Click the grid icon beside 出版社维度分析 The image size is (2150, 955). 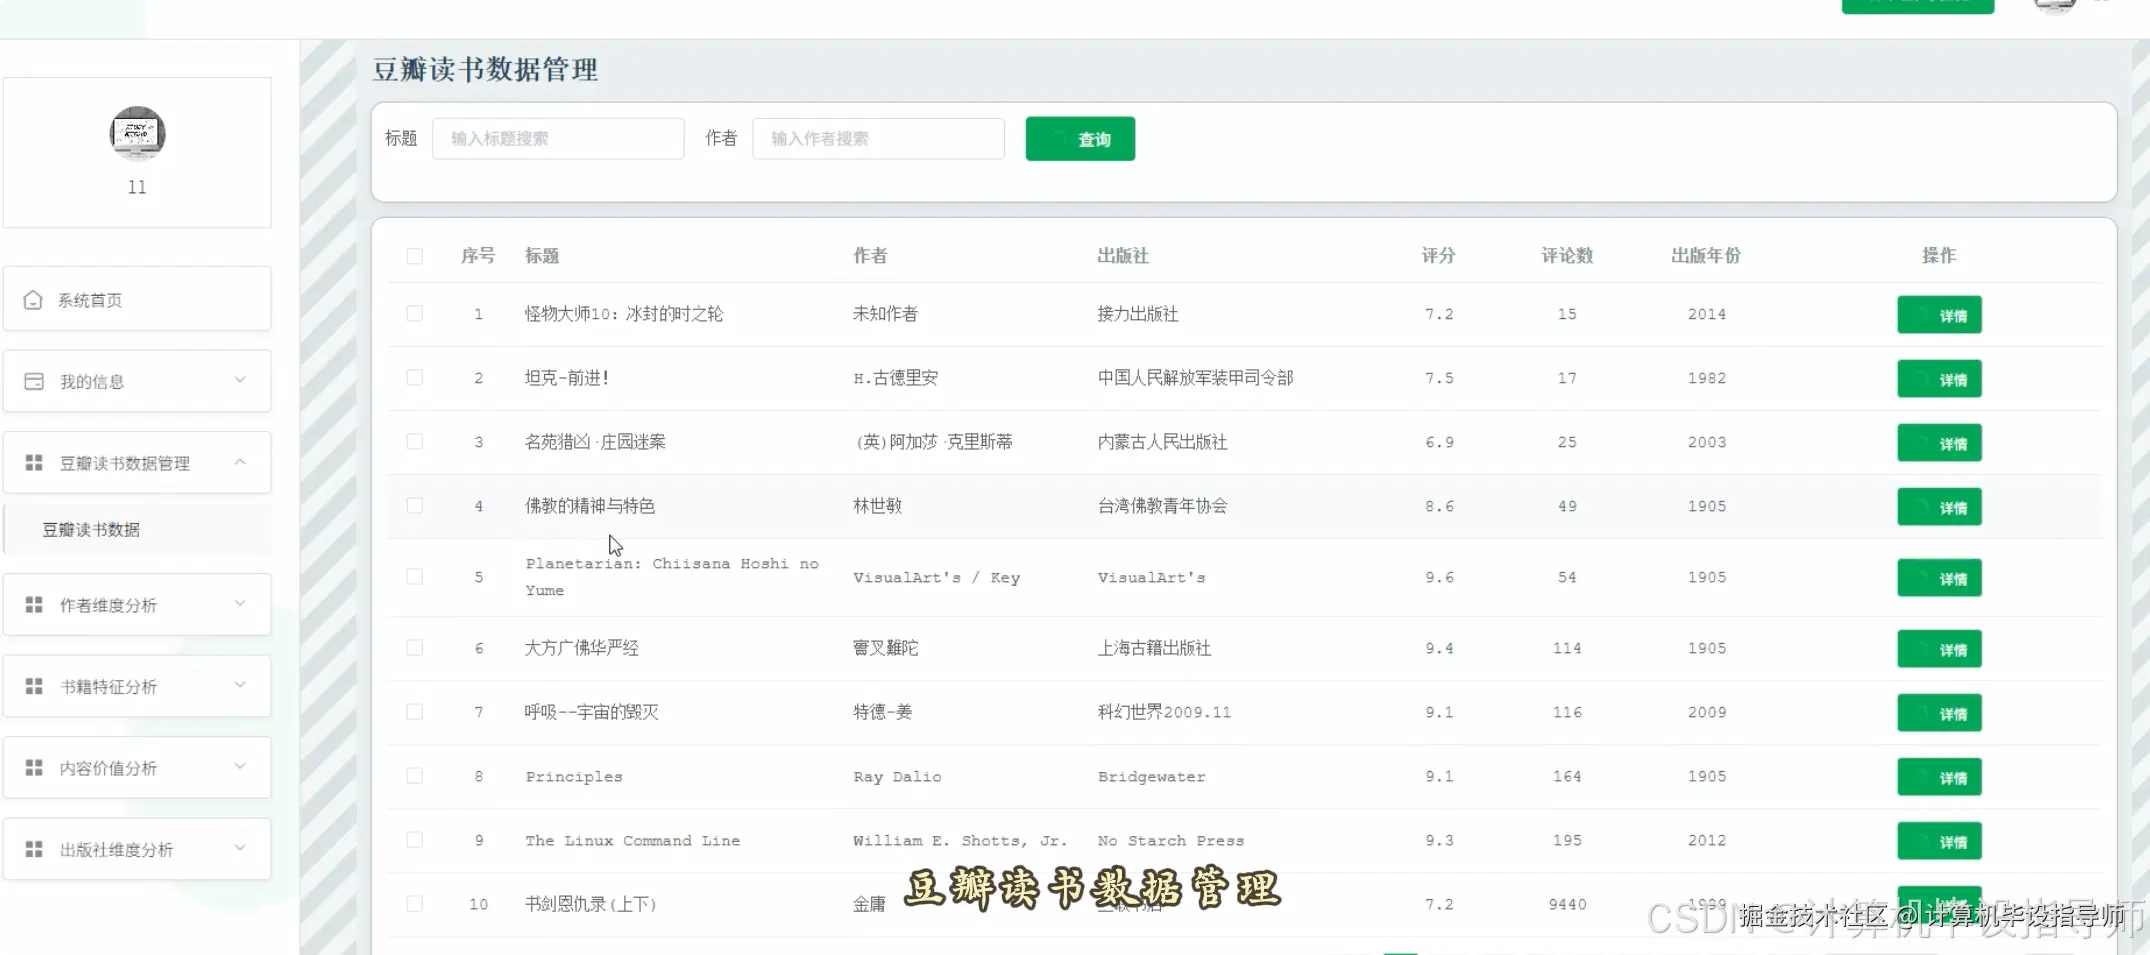click(34, 849)
